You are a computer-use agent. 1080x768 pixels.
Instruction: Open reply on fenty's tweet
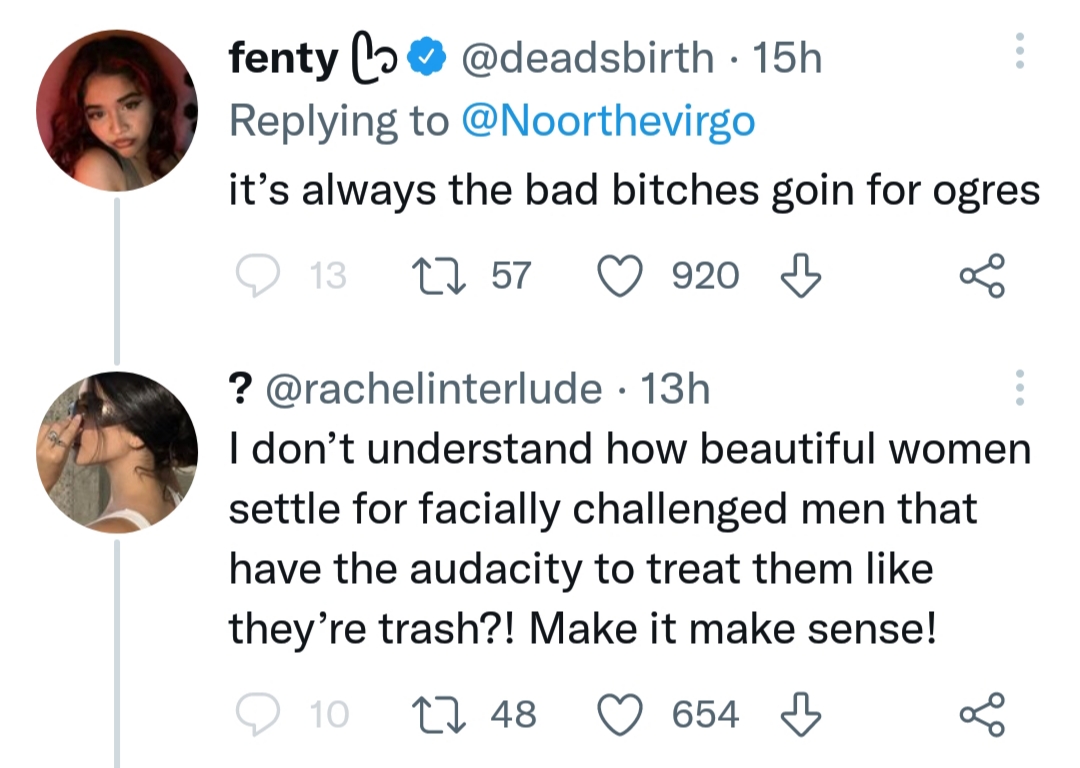258,276
